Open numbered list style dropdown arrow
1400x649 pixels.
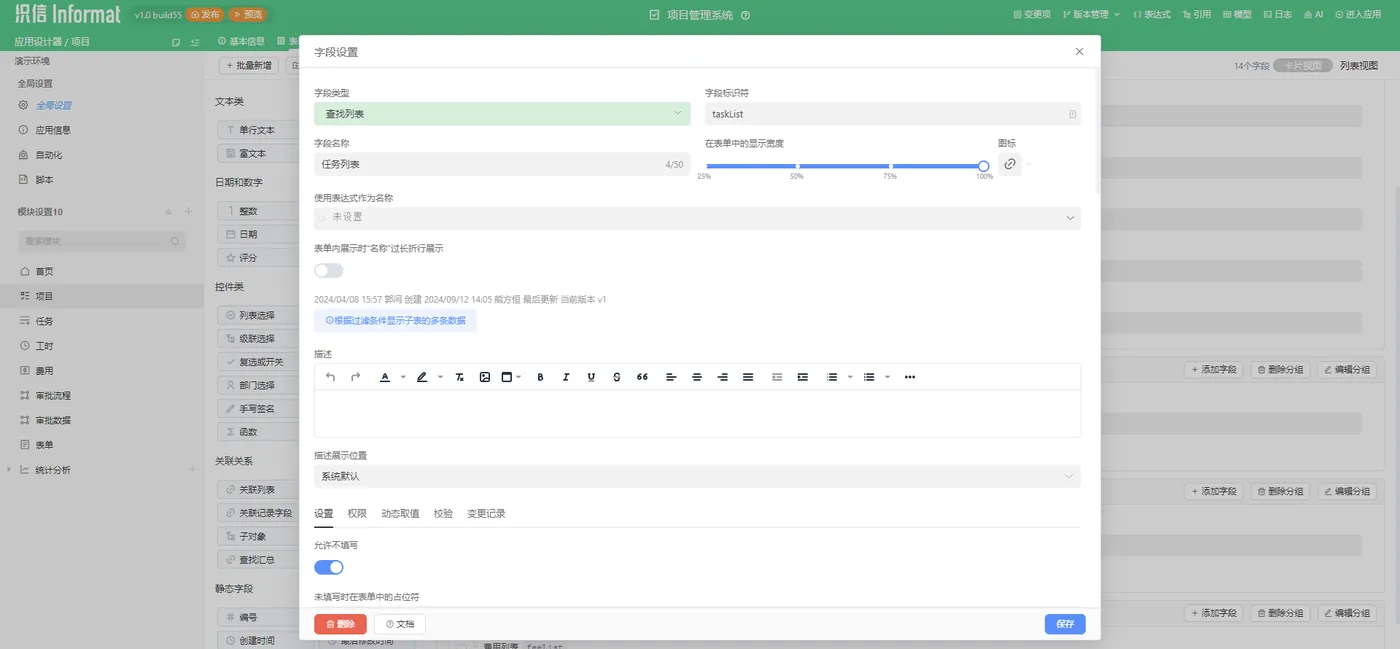850,377
